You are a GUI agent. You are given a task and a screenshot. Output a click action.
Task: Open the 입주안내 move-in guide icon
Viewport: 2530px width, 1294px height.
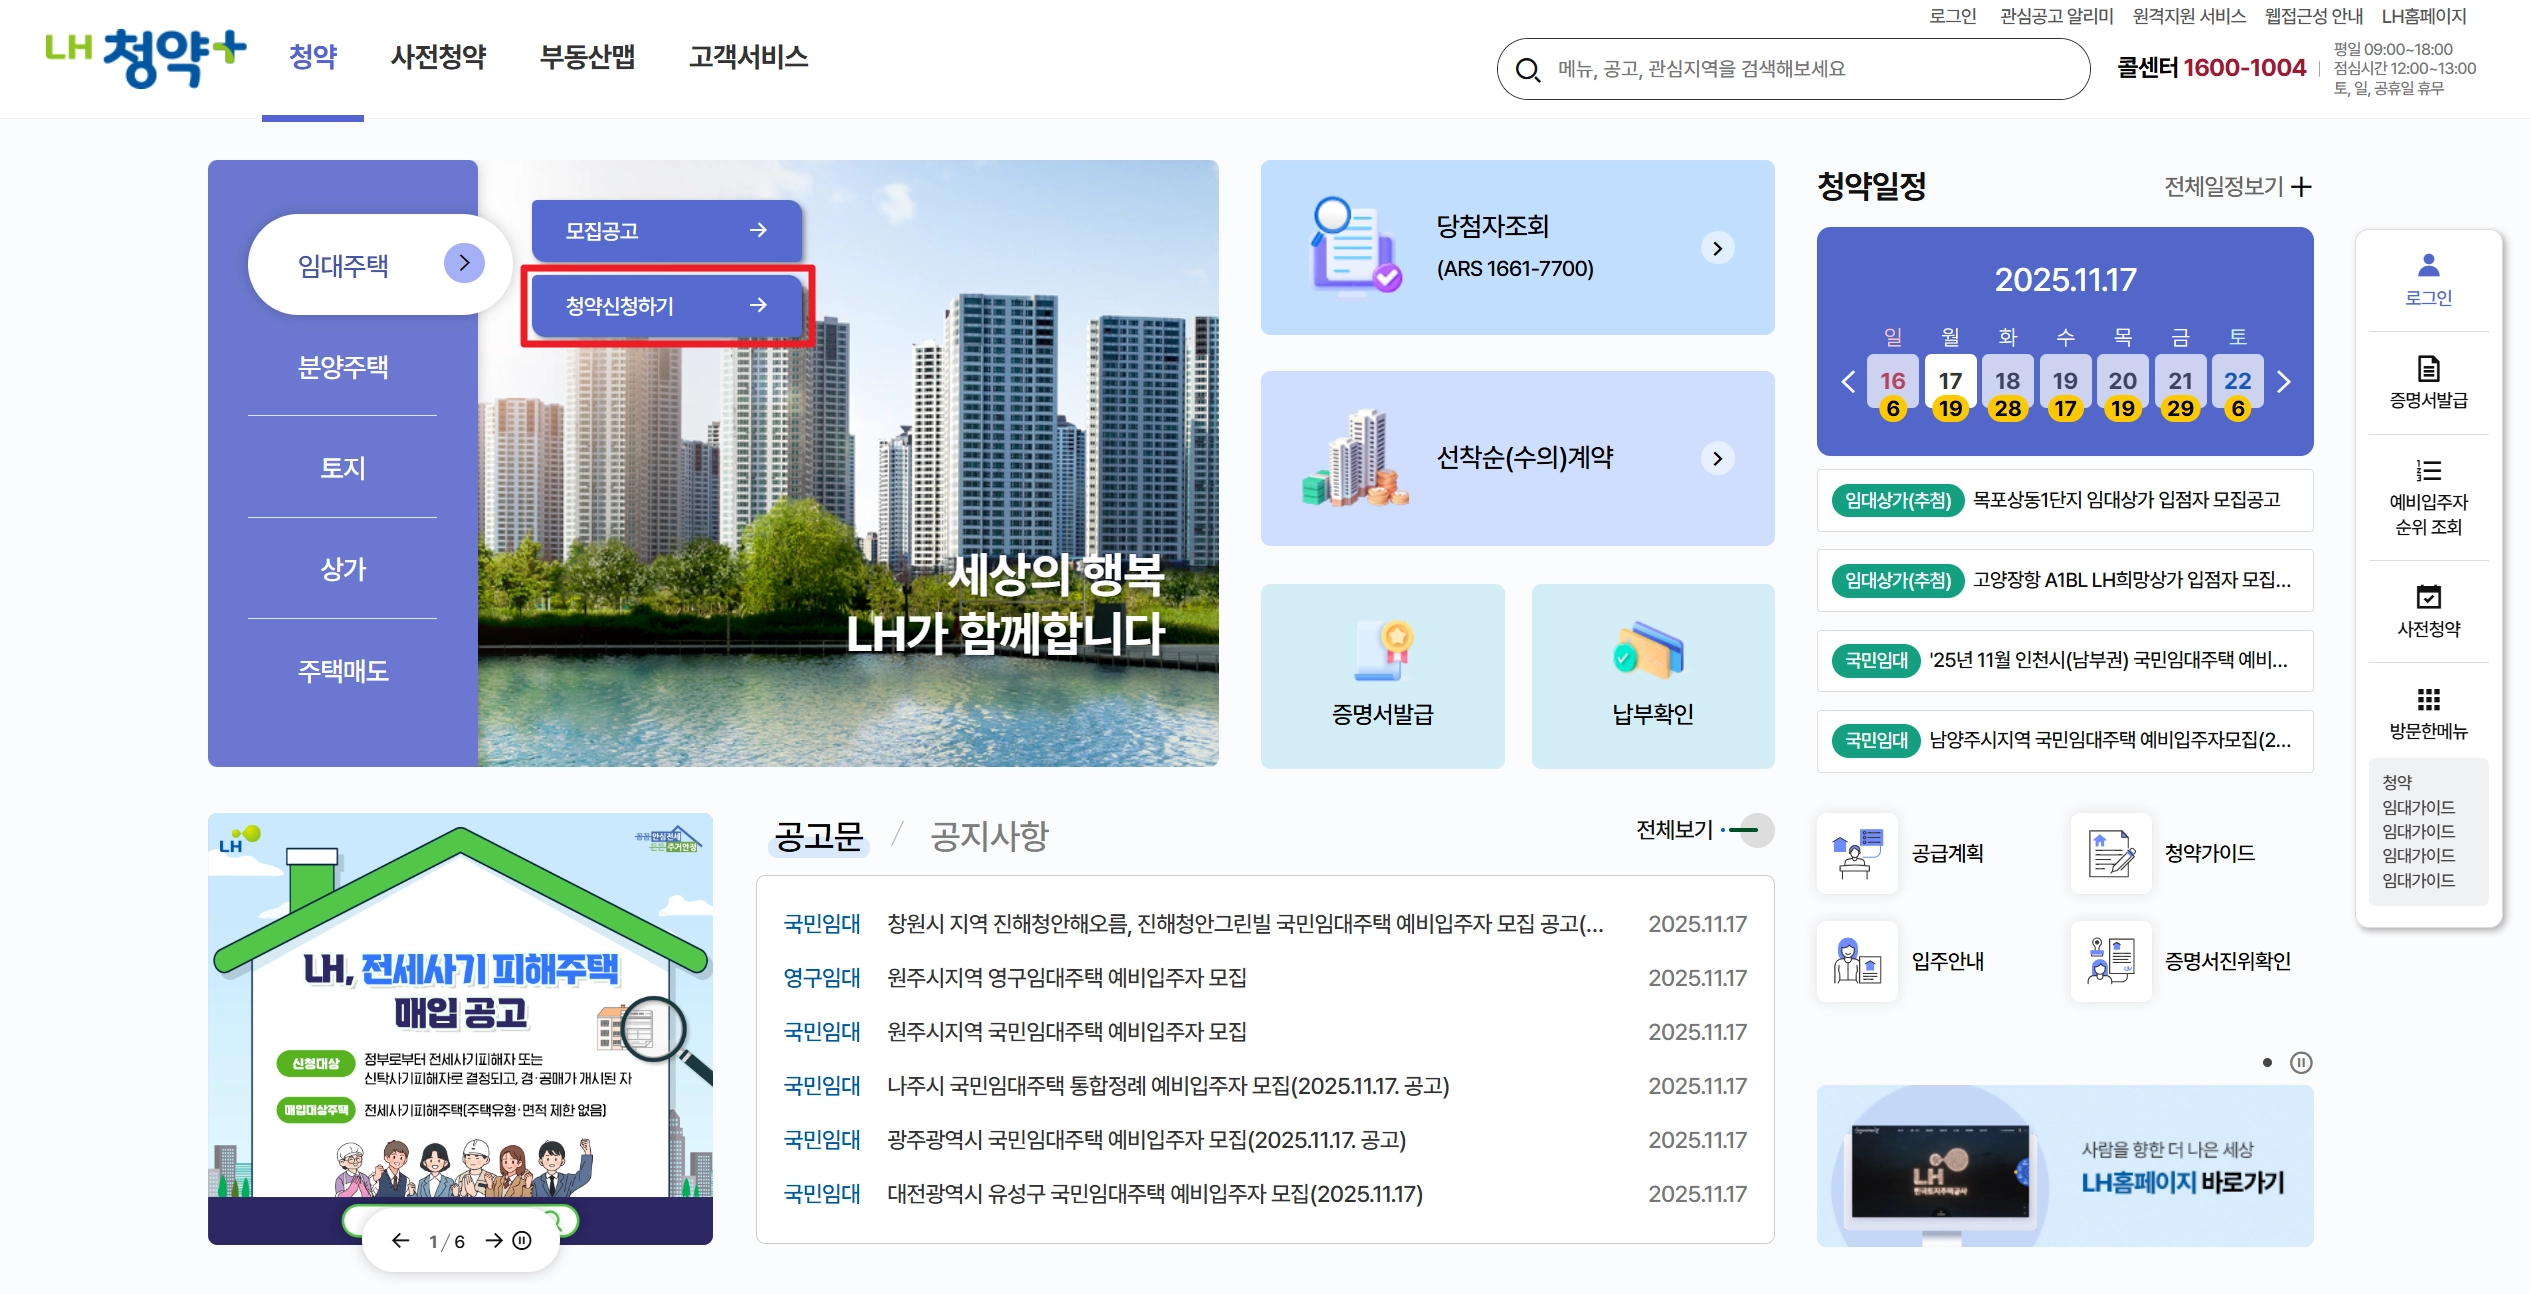pos(1857,961)
